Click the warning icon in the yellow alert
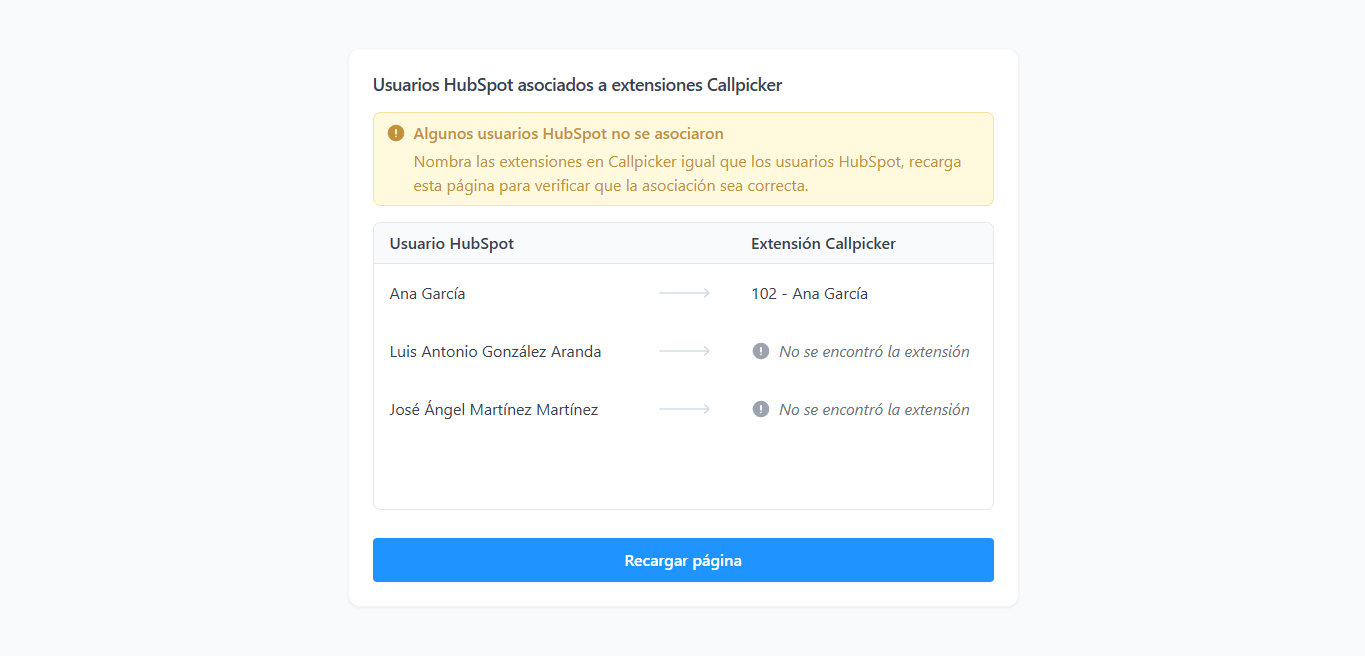The image size is (1365, 656). pyautogui.click(x=396, y=133)
